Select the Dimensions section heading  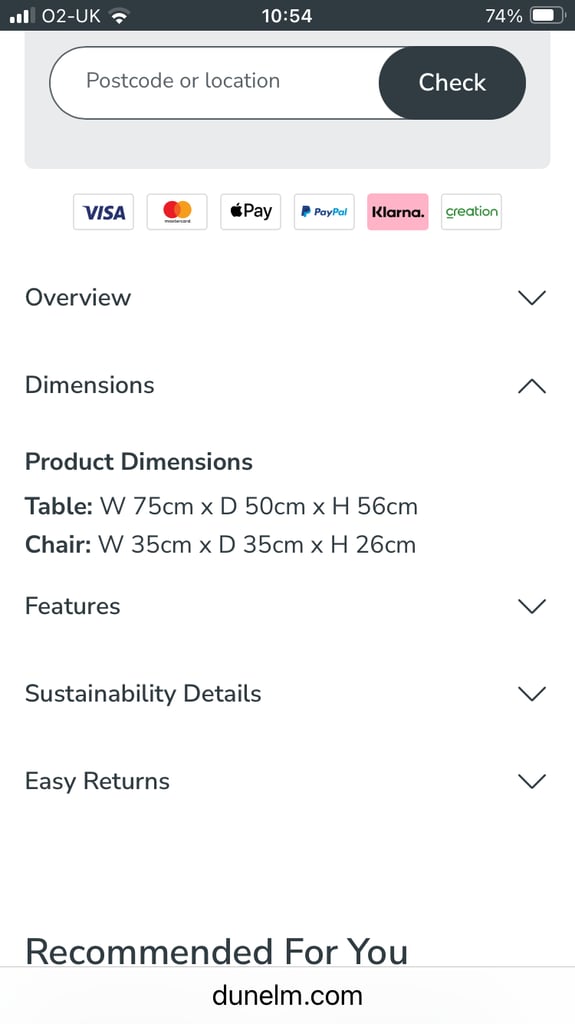point(90,385)
